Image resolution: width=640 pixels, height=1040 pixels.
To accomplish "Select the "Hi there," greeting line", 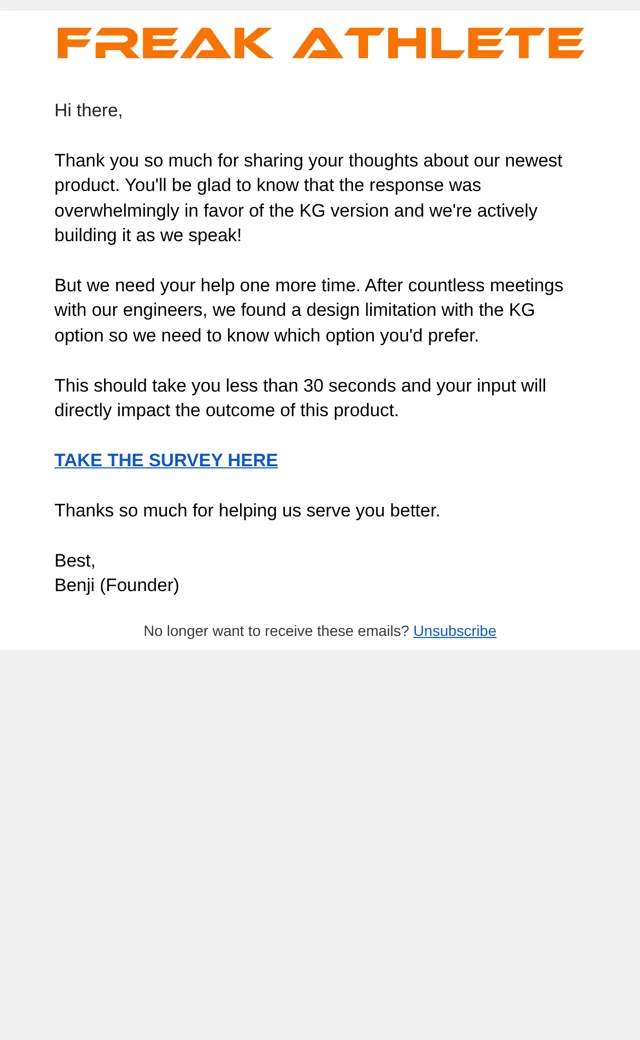I will 88,110.
